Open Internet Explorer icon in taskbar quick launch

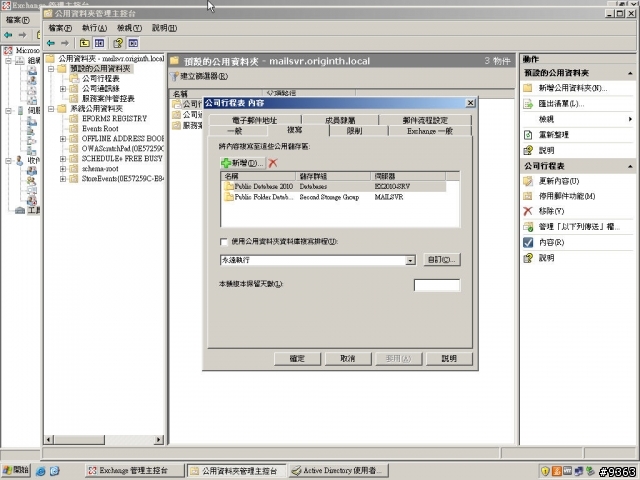tap(40, 471)
